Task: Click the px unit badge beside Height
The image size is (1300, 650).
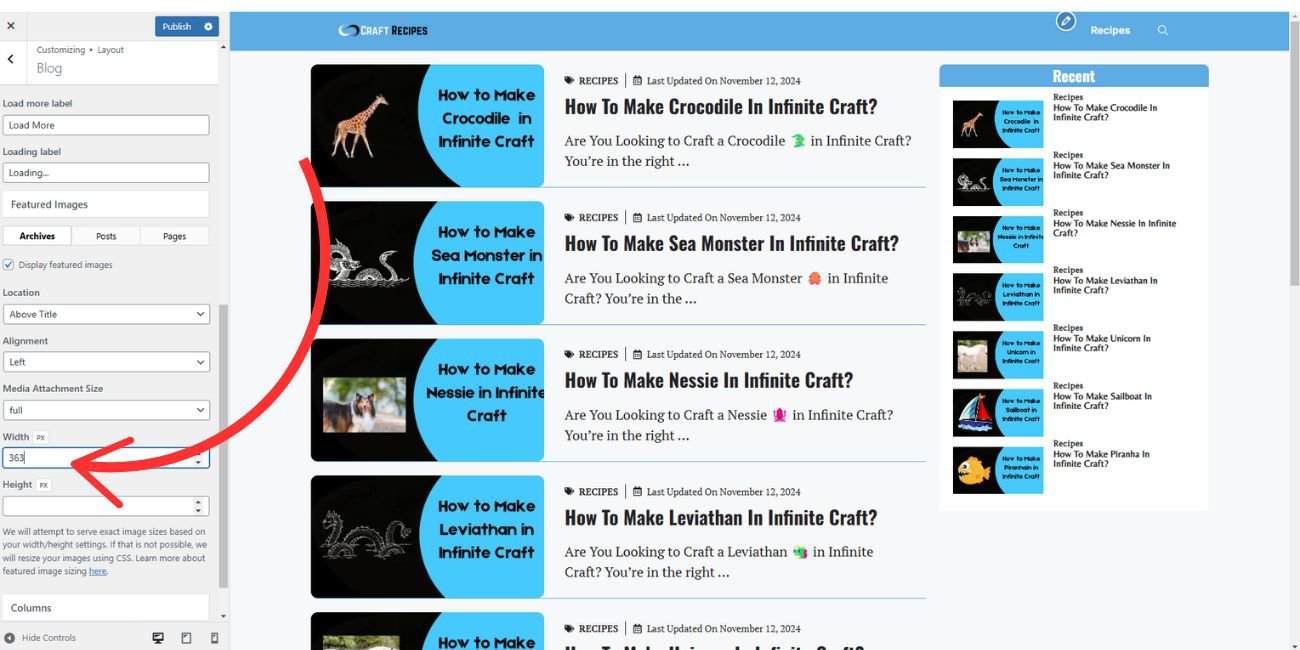Action: [44, 485]
